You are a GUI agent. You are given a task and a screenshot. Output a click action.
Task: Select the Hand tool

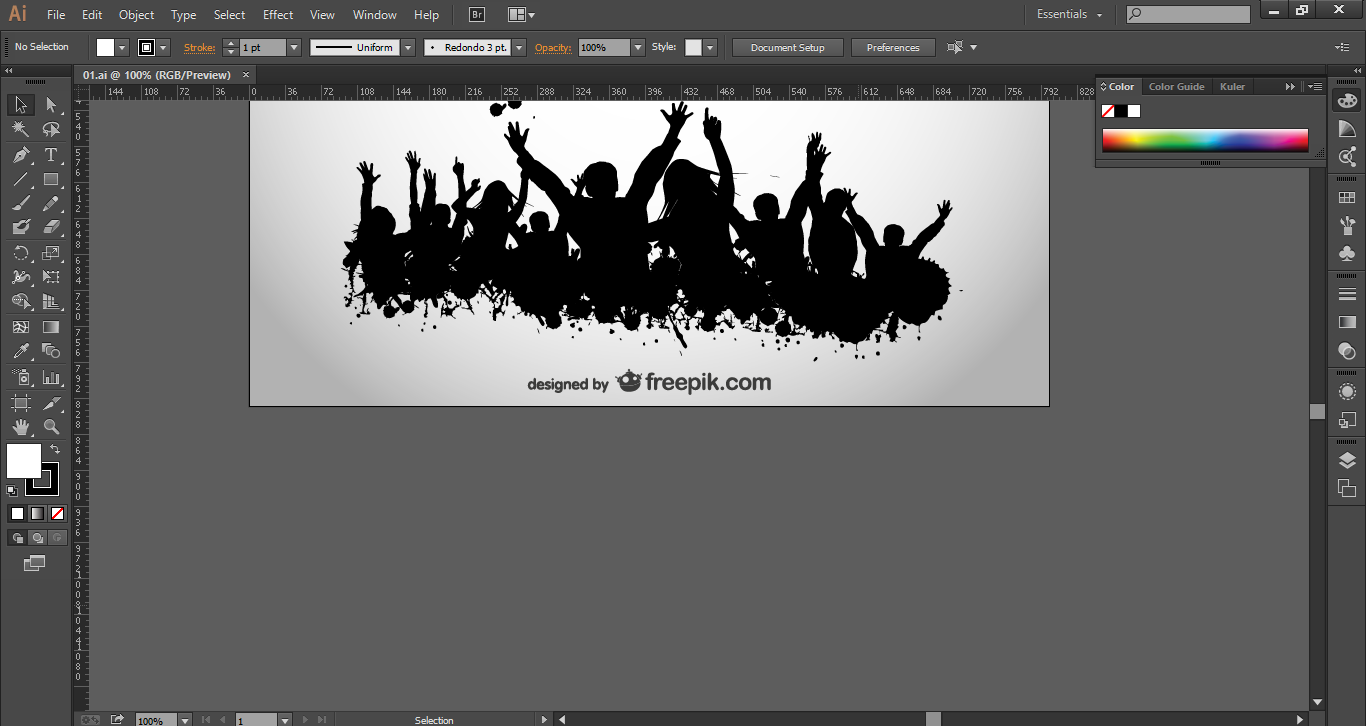pyautogui.click(x=20, y=427)
